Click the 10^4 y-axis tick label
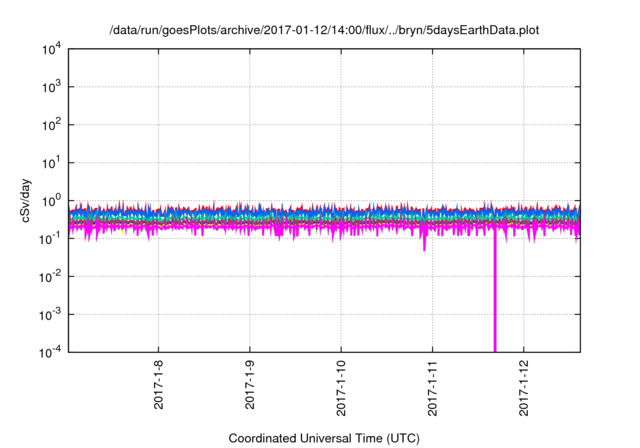Viewport: 640px width, 448px height. pyautogui.click(x=52, y=49)
